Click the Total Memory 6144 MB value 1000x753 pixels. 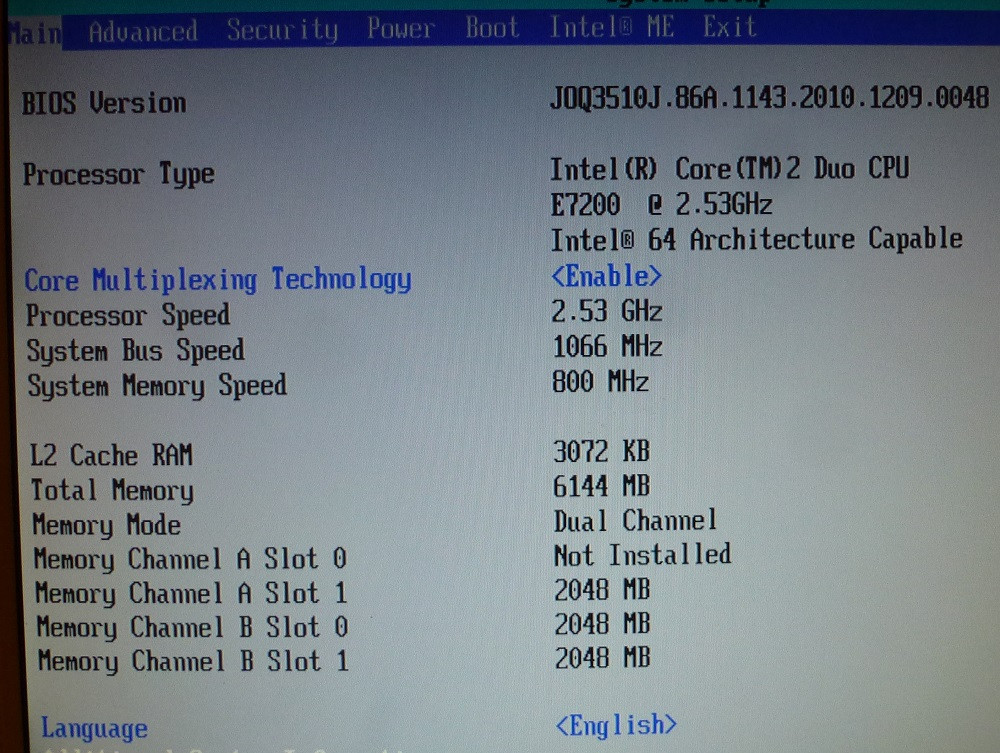[x=601, y=486]
